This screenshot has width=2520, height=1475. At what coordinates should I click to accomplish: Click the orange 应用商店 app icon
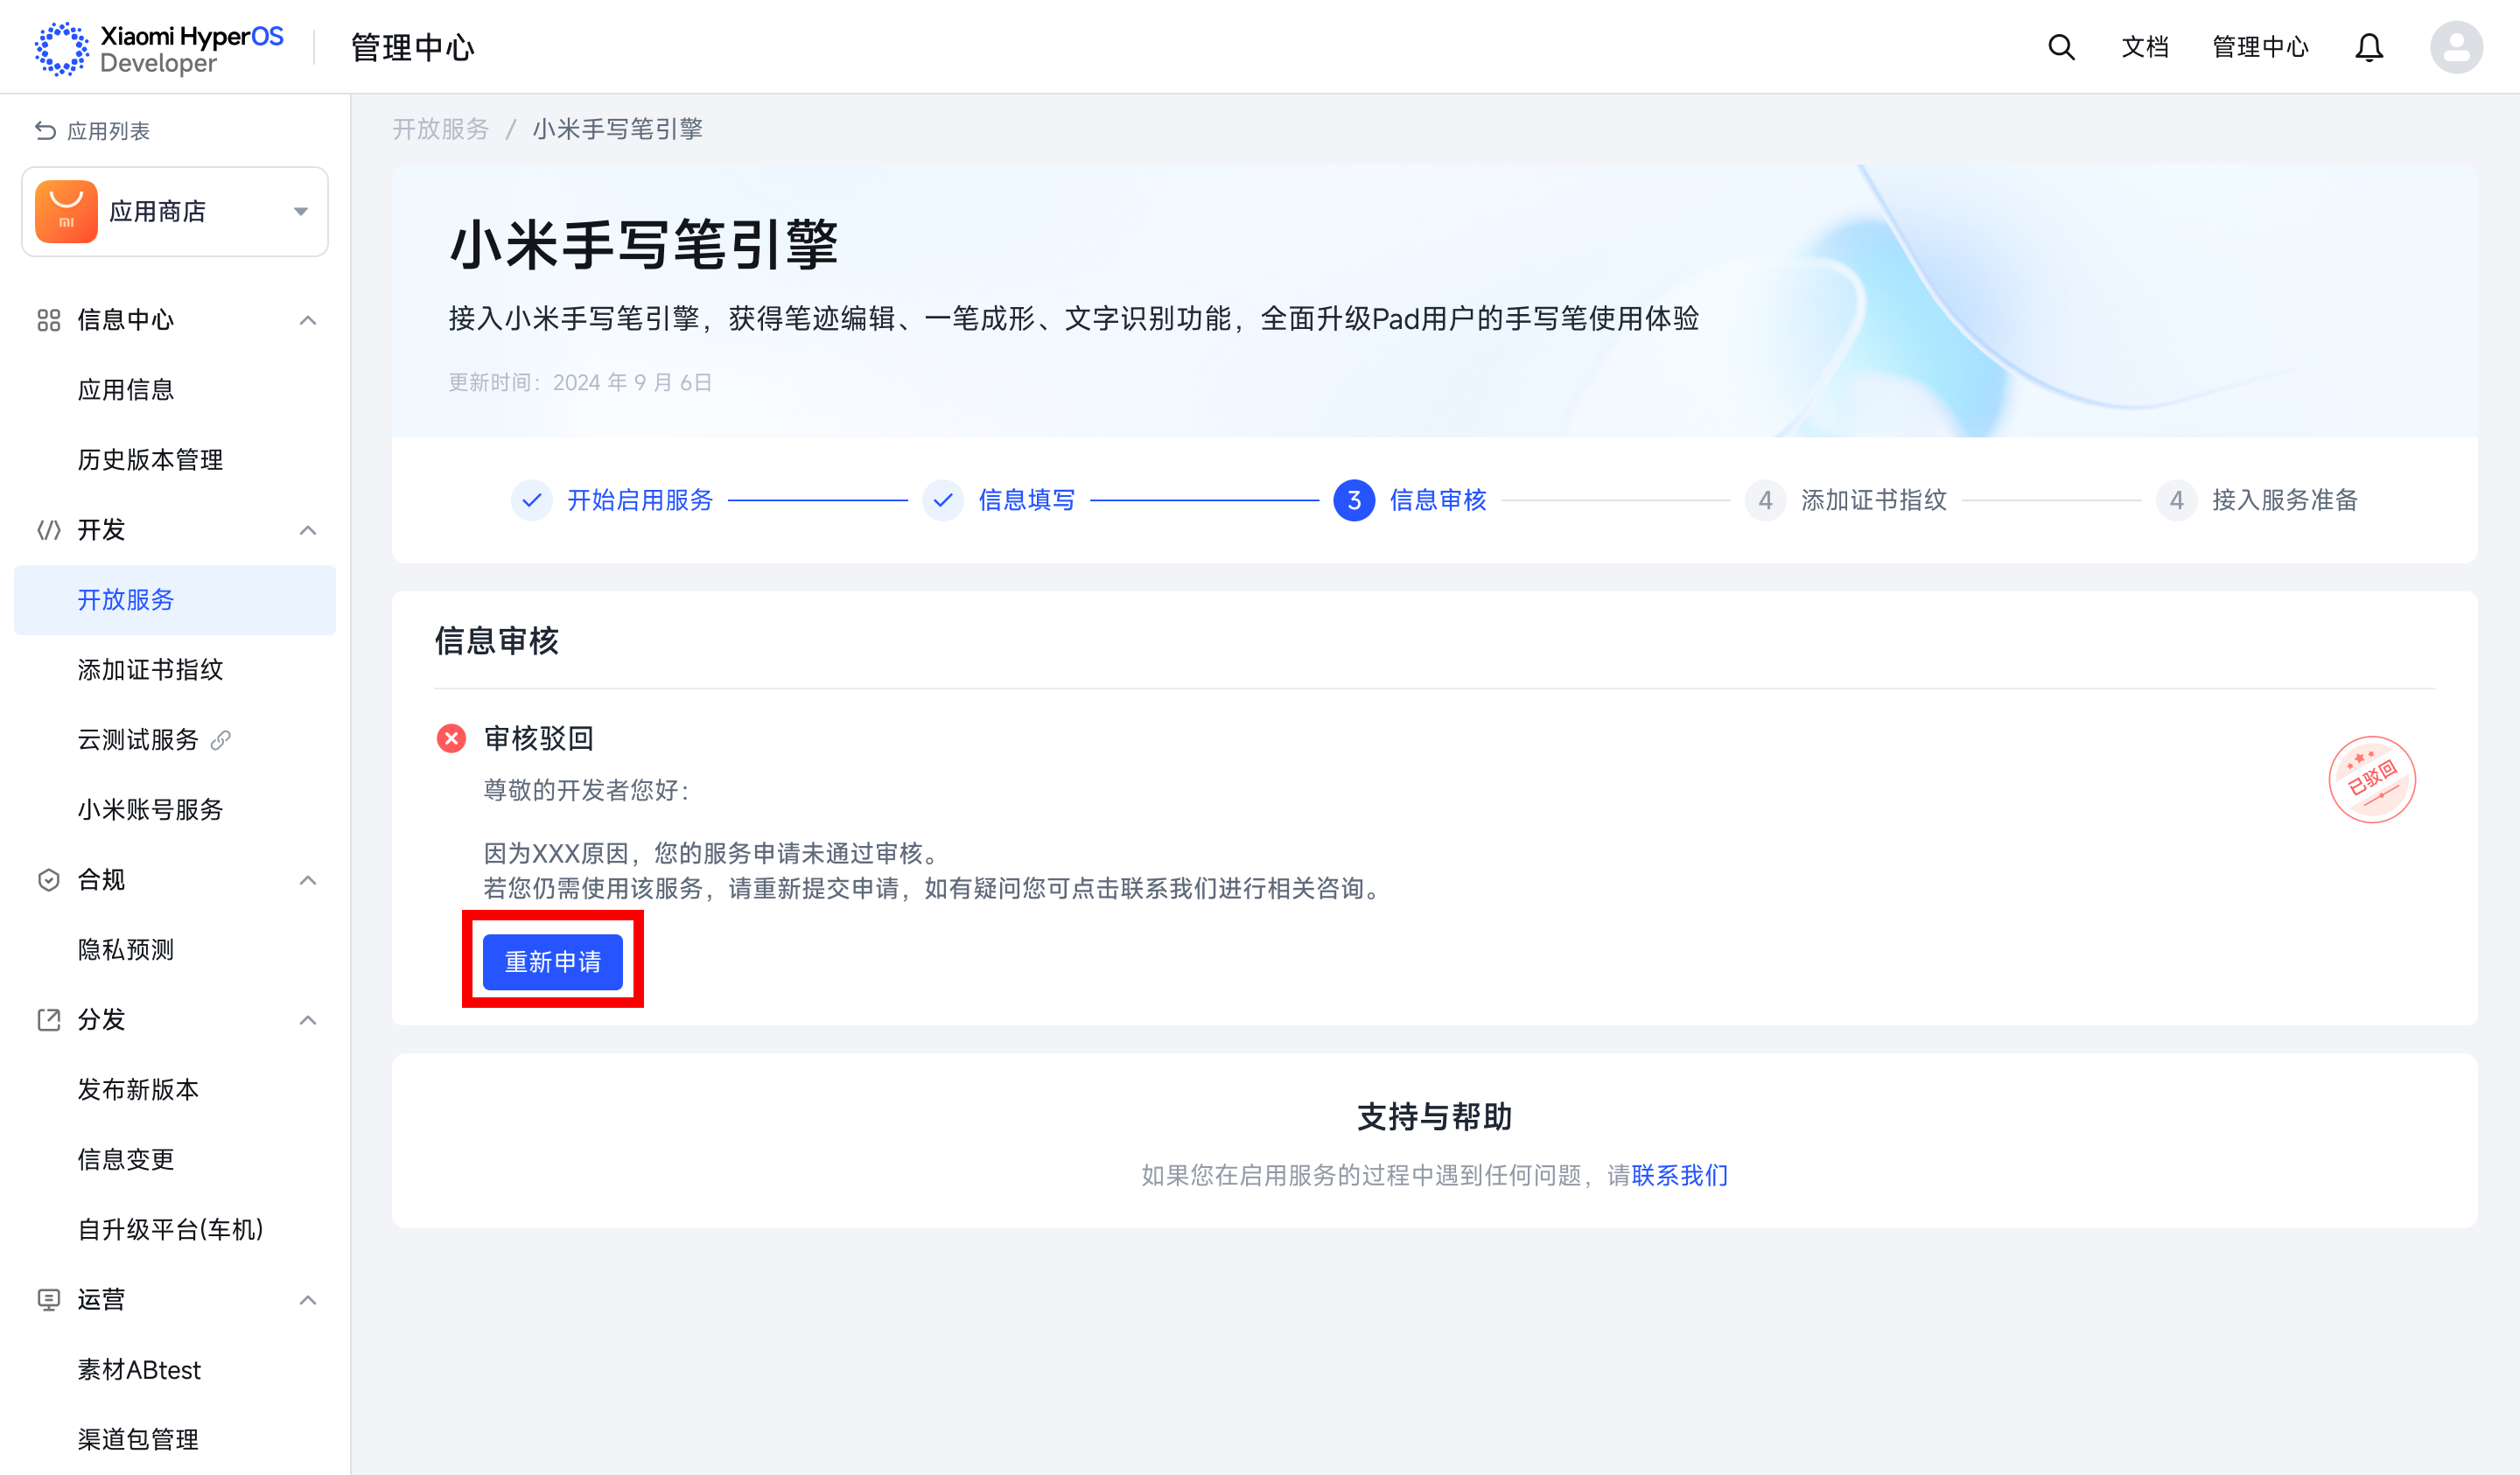tap(66, 211)
